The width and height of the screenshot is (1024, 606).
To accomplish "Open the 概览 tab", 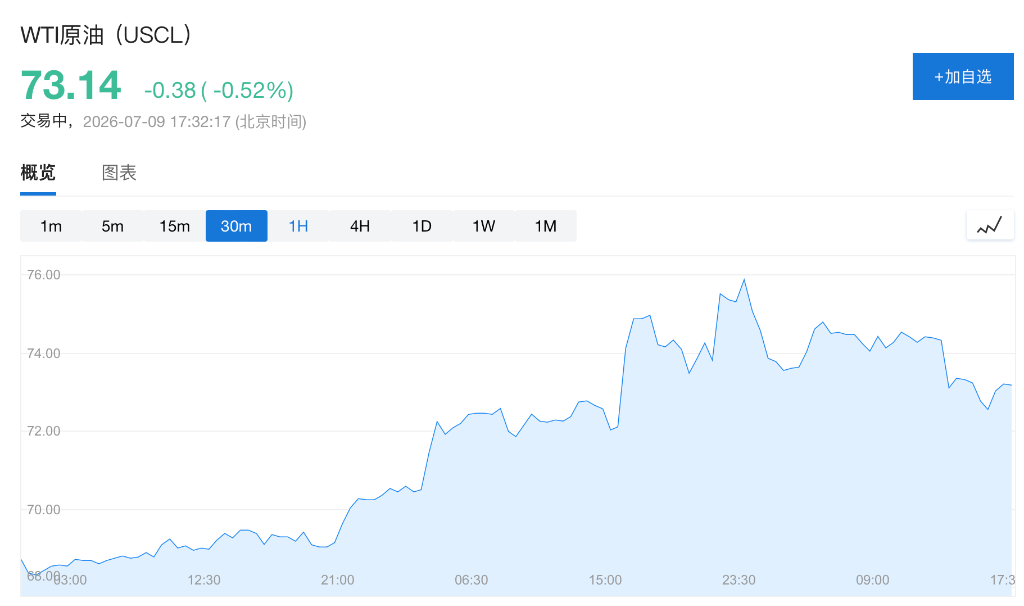I will [38, 173].
